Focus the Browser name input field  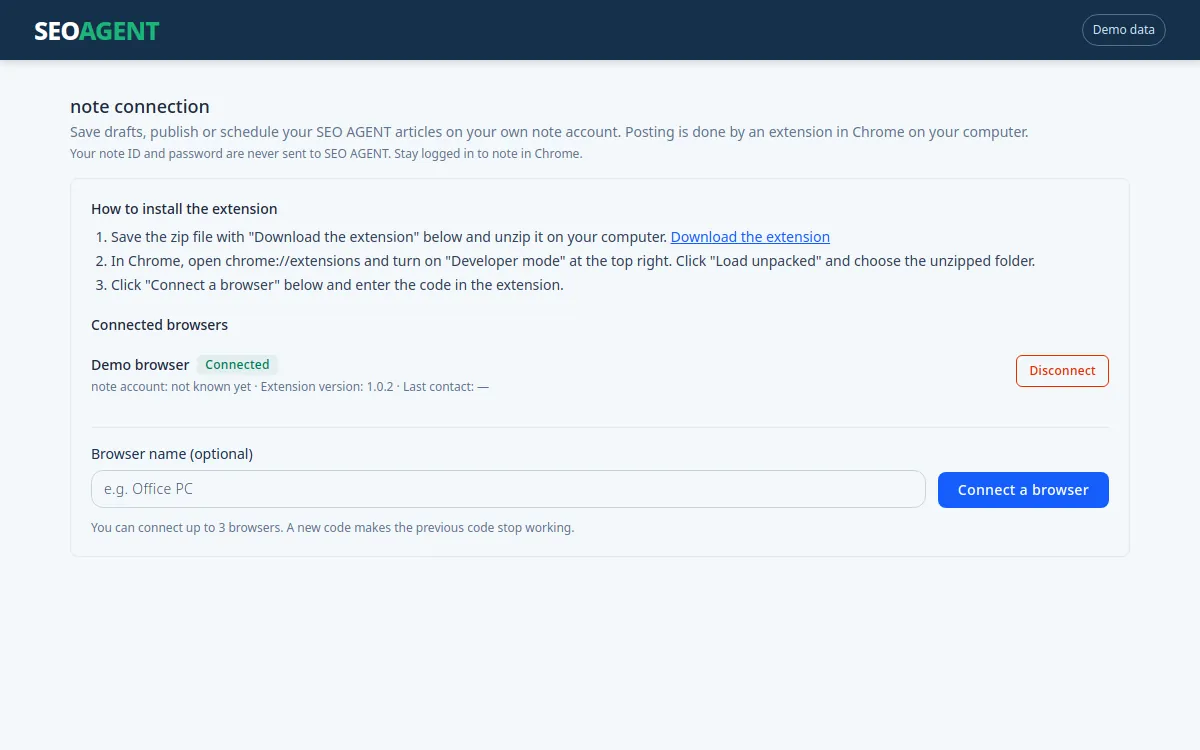point(508,489)
